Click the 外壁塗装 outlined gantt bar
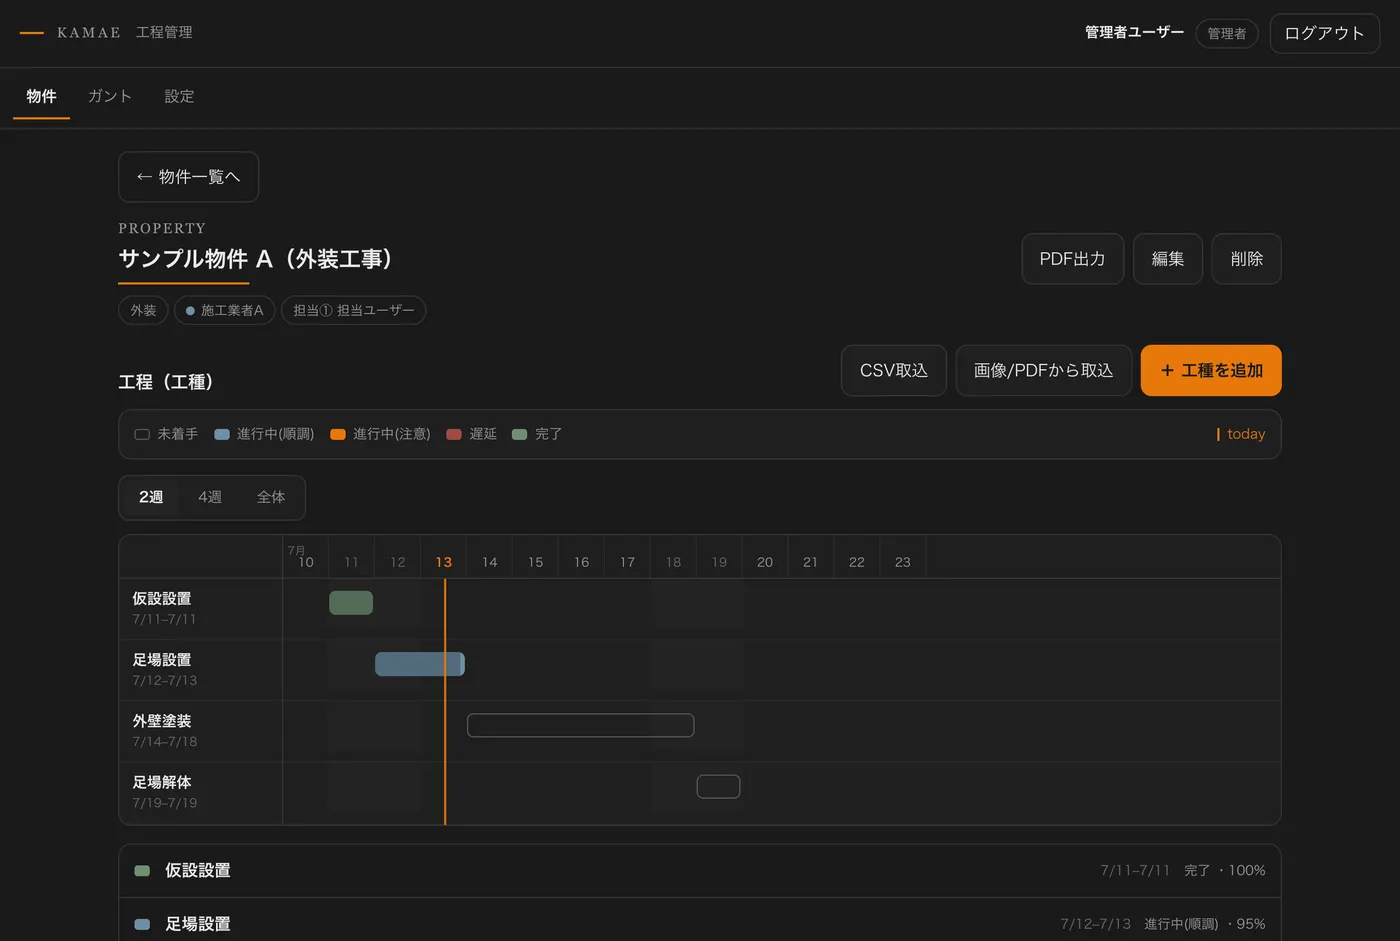1400x941 pixels. [x=580, y=725]
